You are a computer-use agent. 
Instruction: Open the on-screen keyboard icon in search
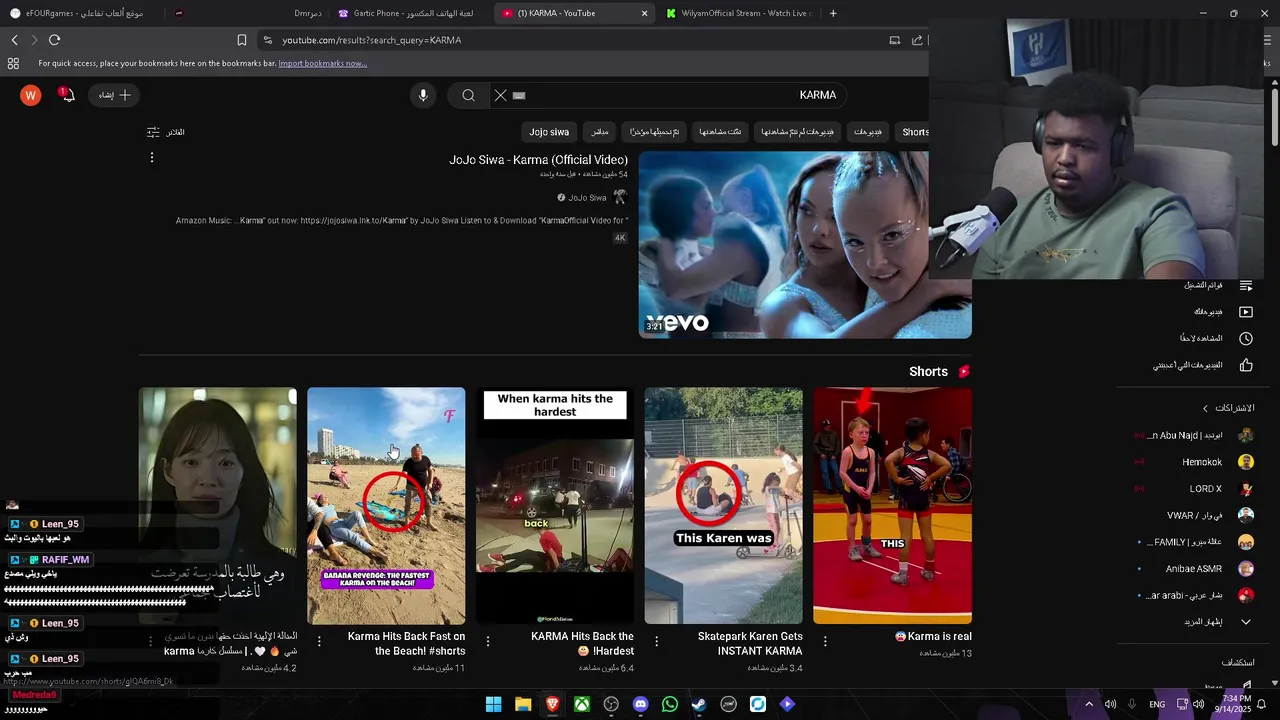519,95
